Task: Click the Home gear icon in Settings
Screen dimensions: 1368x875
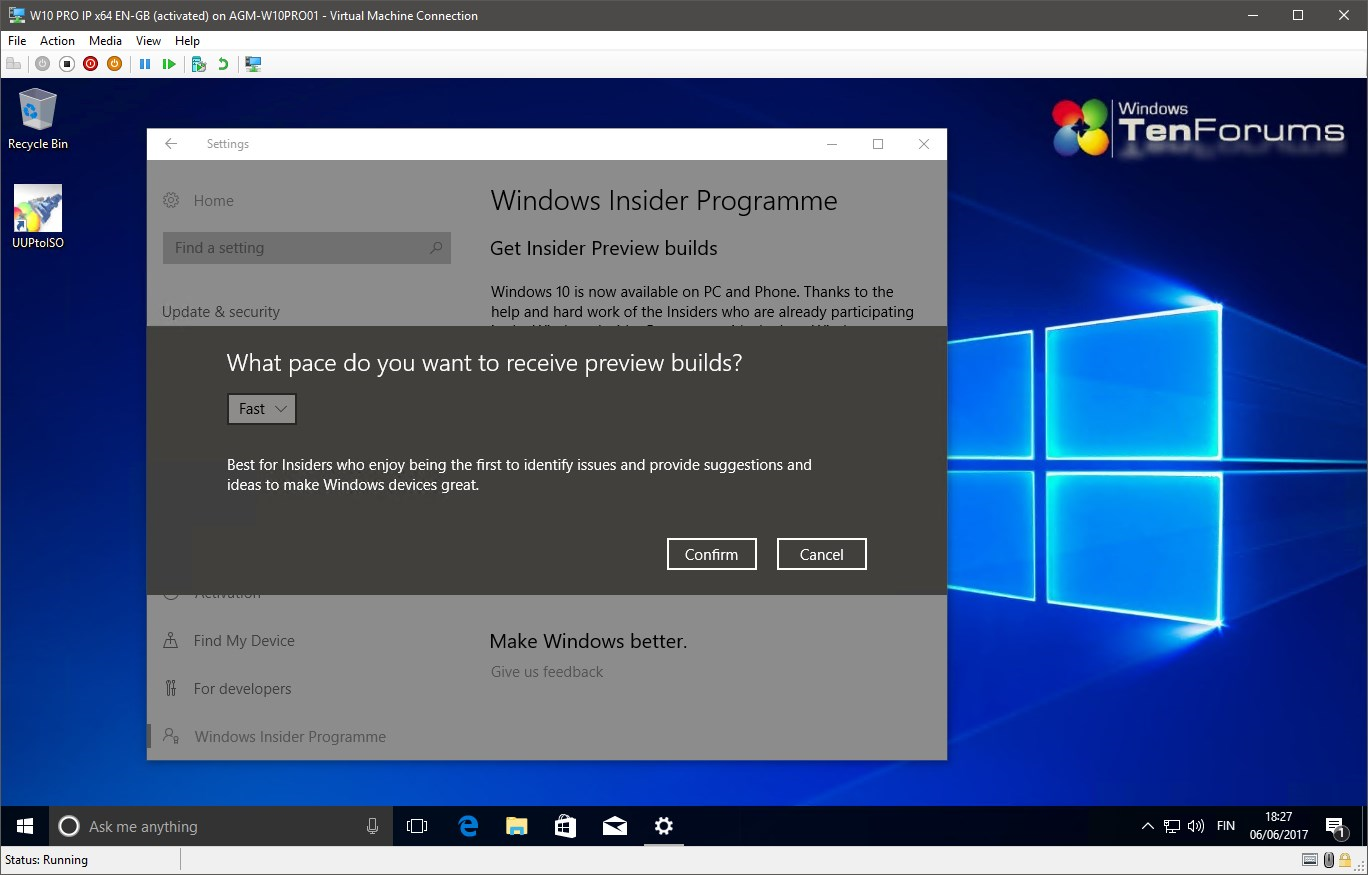Action: point(171,200)
